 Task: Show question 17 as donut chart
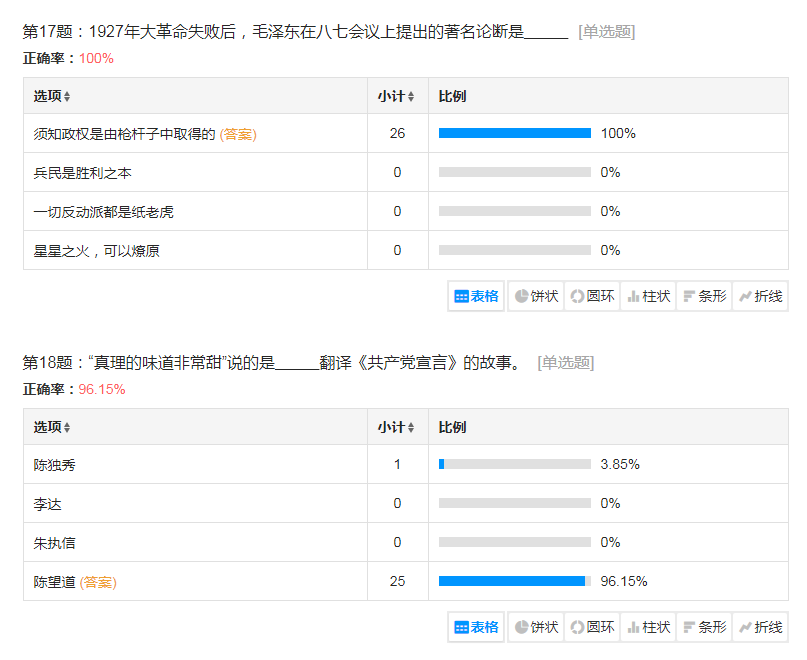click(591, 296)
